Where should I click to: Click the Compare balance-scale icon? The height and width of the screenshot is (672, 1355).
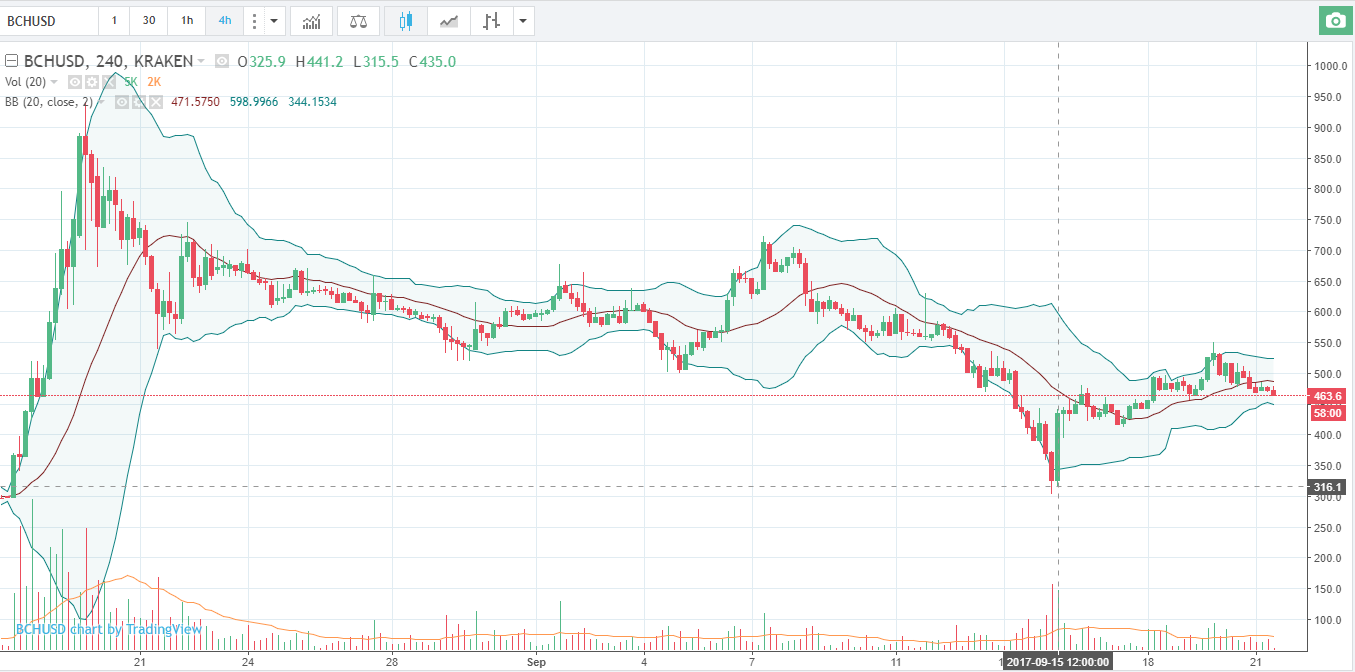click(357, 20)
